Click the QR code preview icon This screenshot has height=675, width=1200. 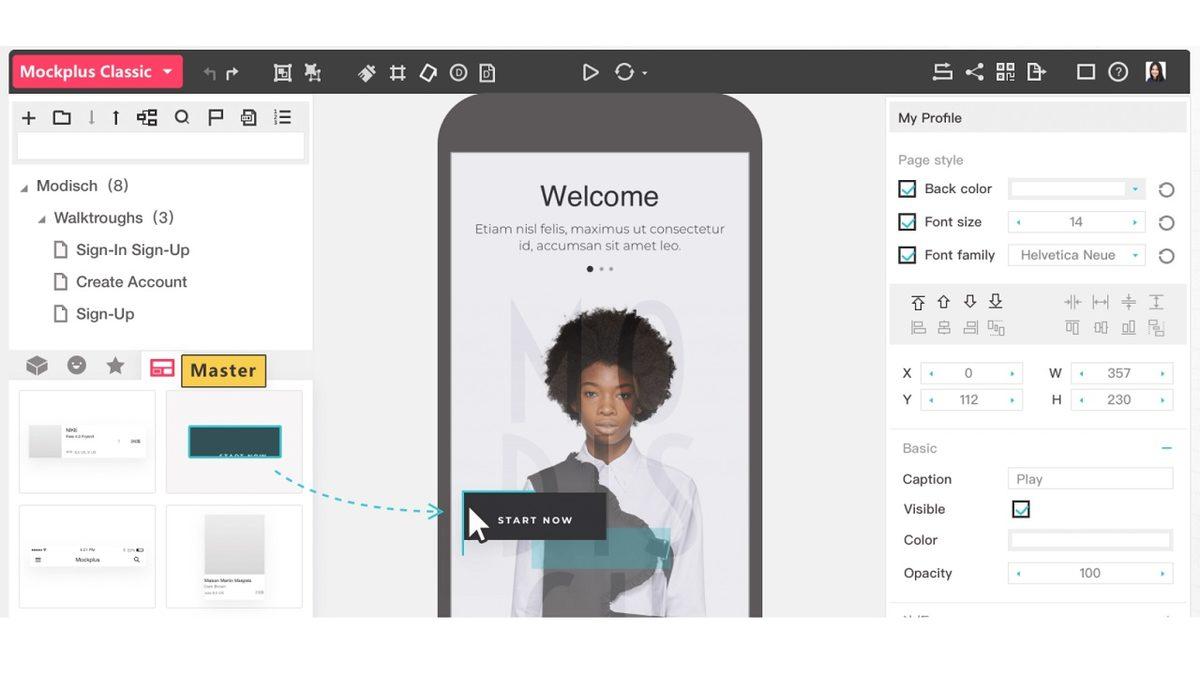[x=1005, y=72]
